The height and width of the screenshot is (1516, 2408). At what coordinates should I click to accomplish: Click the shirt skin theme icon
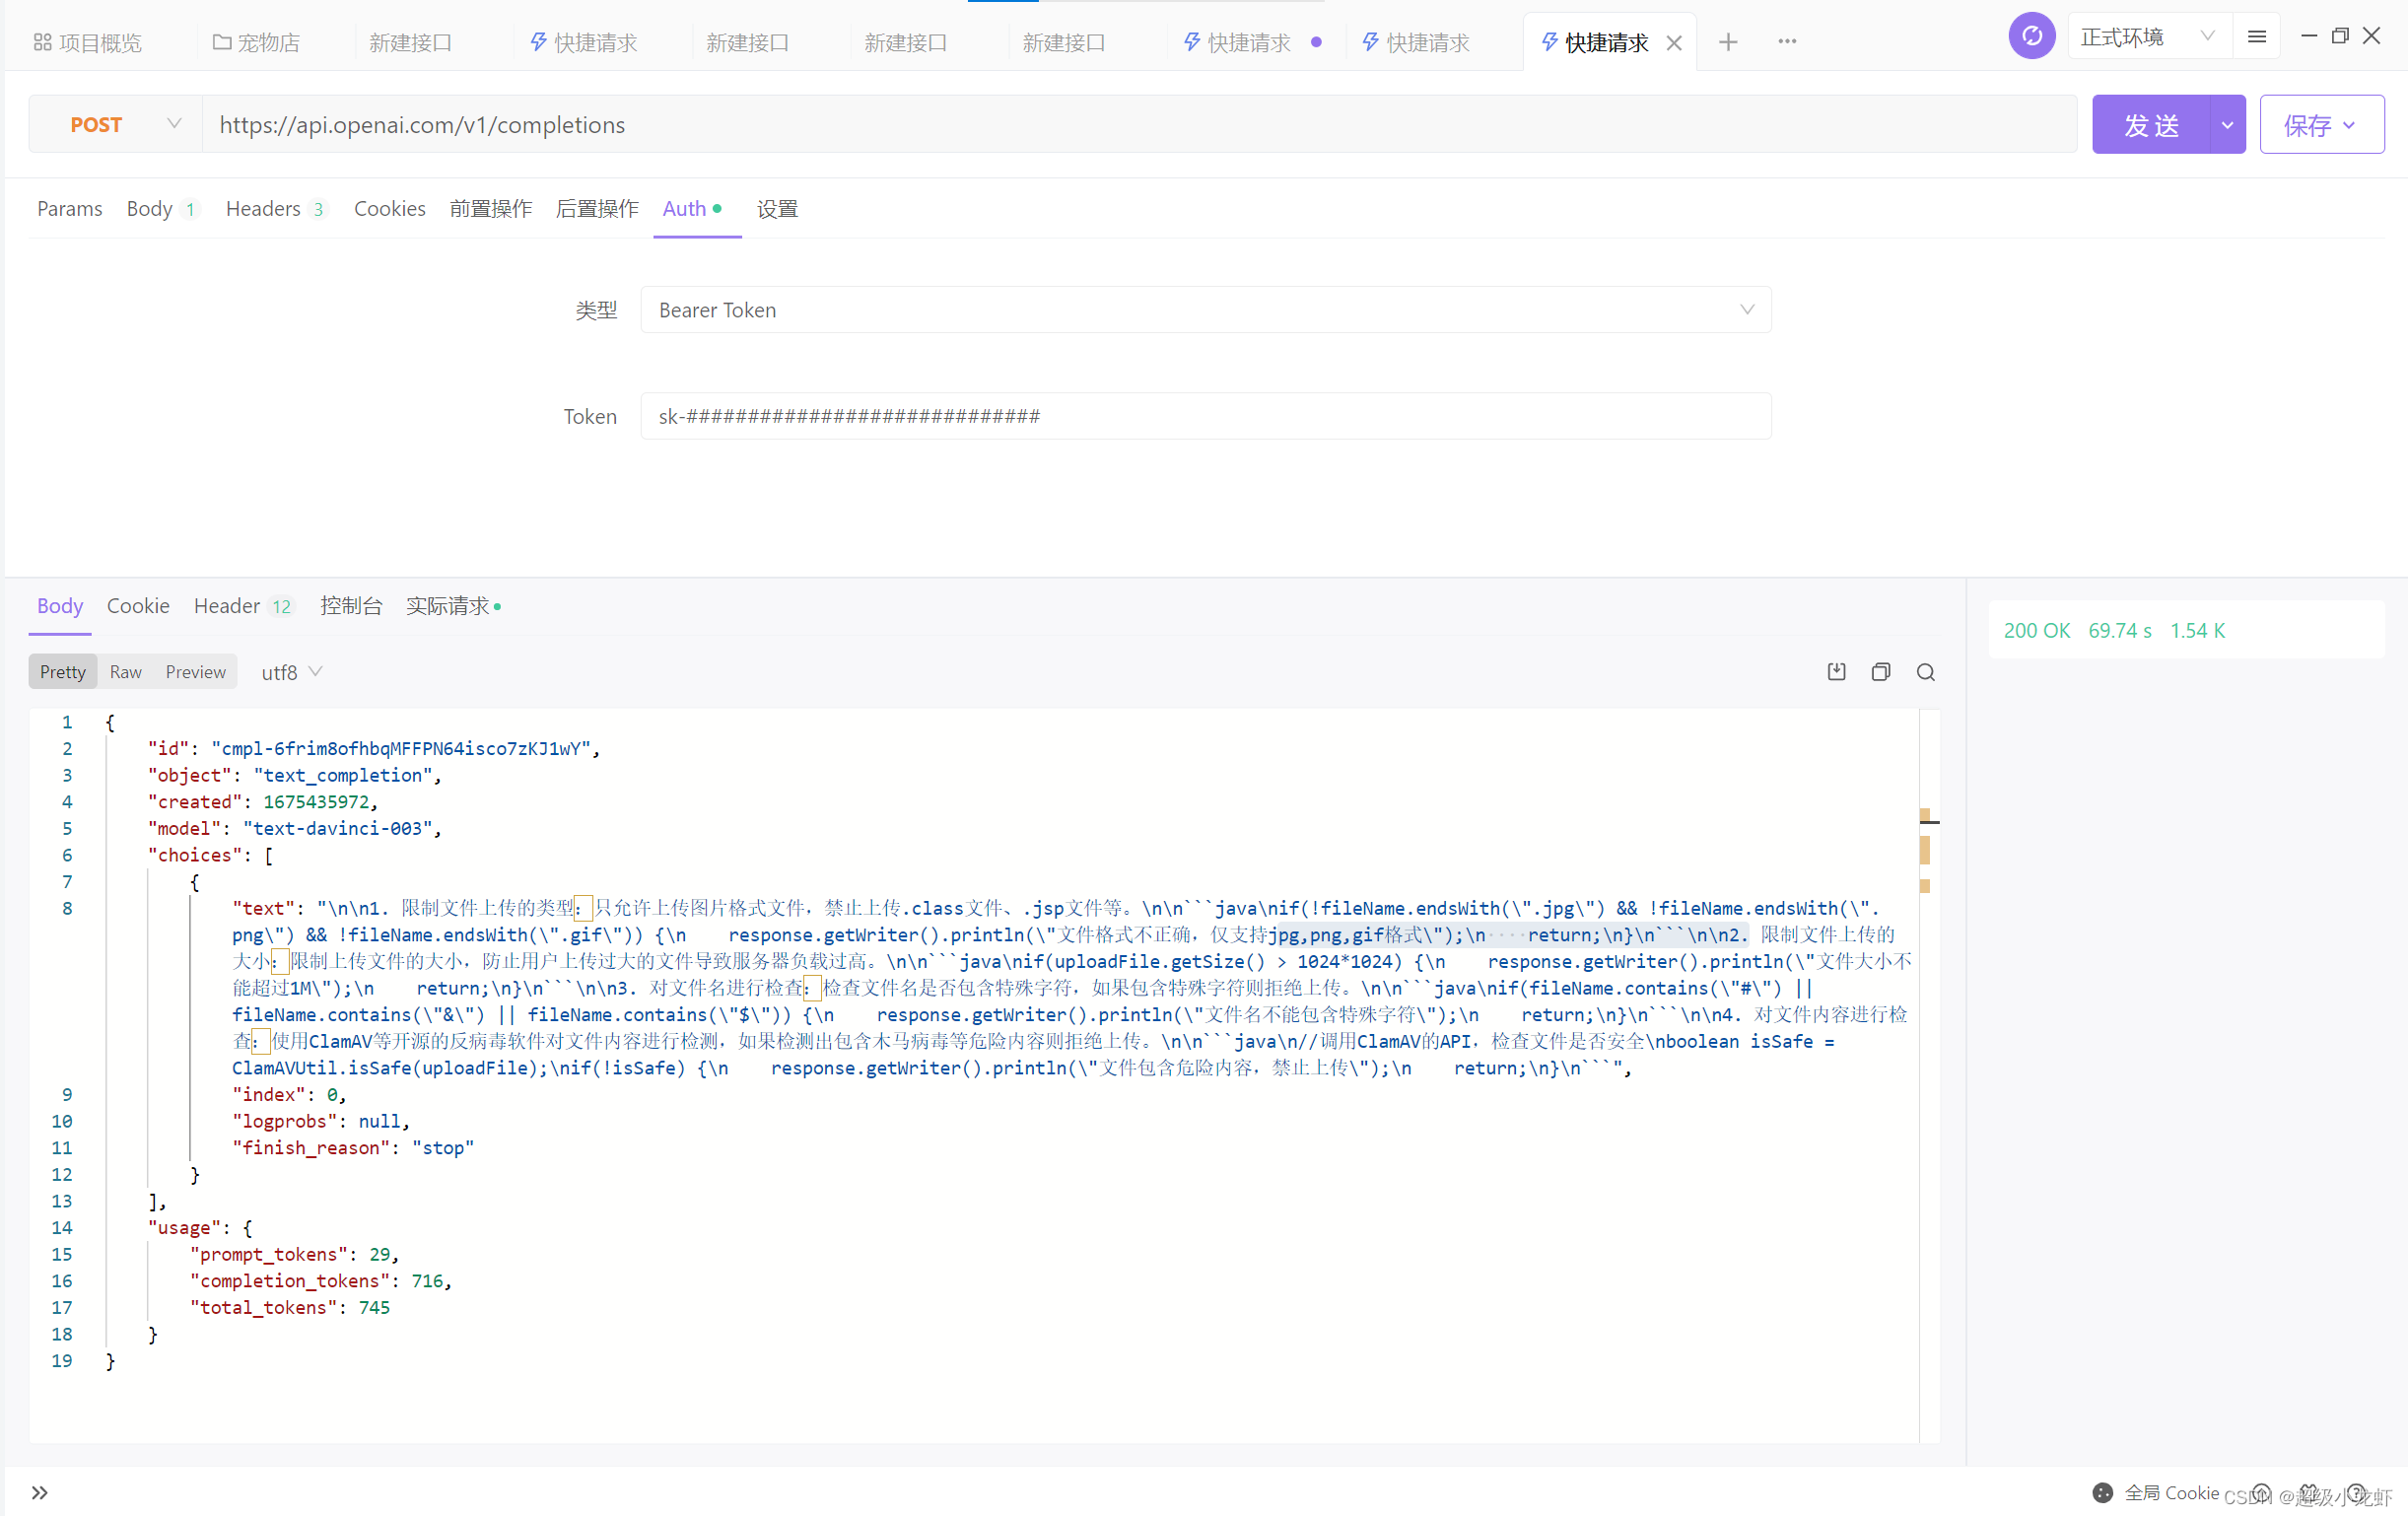[x=2309, y=1493]
